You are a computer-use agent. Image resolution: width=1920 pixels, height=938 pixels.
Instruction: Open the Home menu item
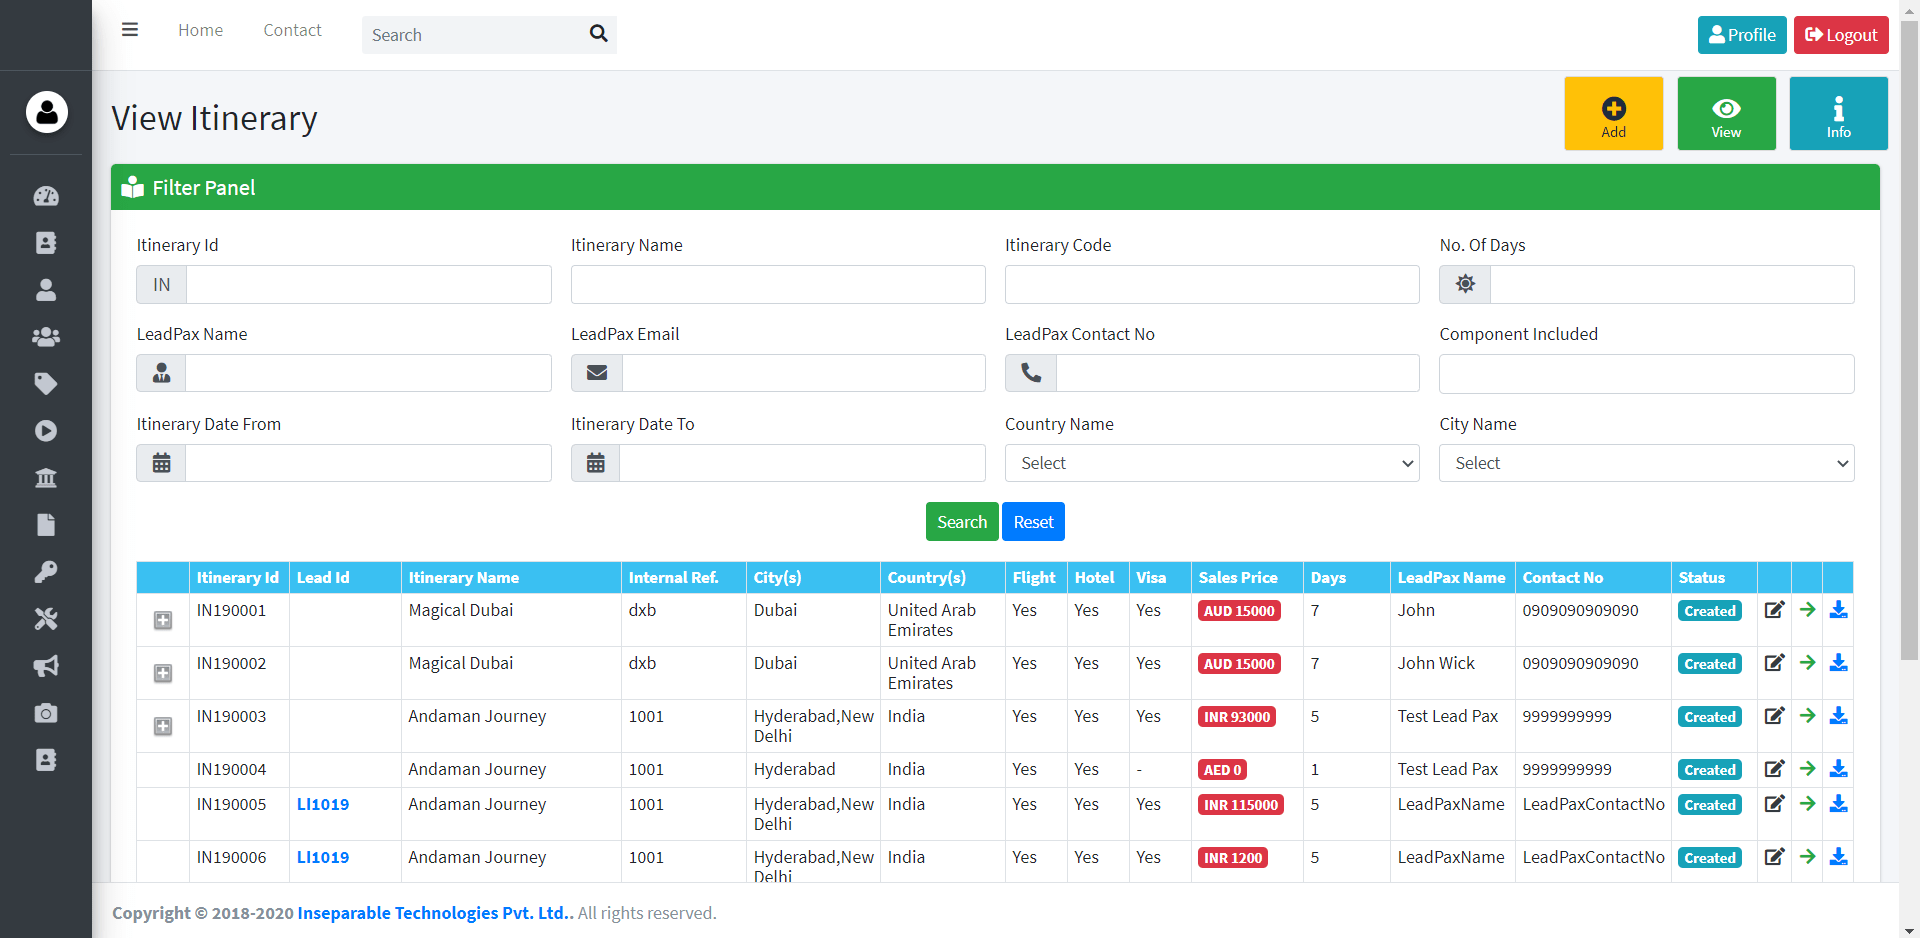coord(200,30)
